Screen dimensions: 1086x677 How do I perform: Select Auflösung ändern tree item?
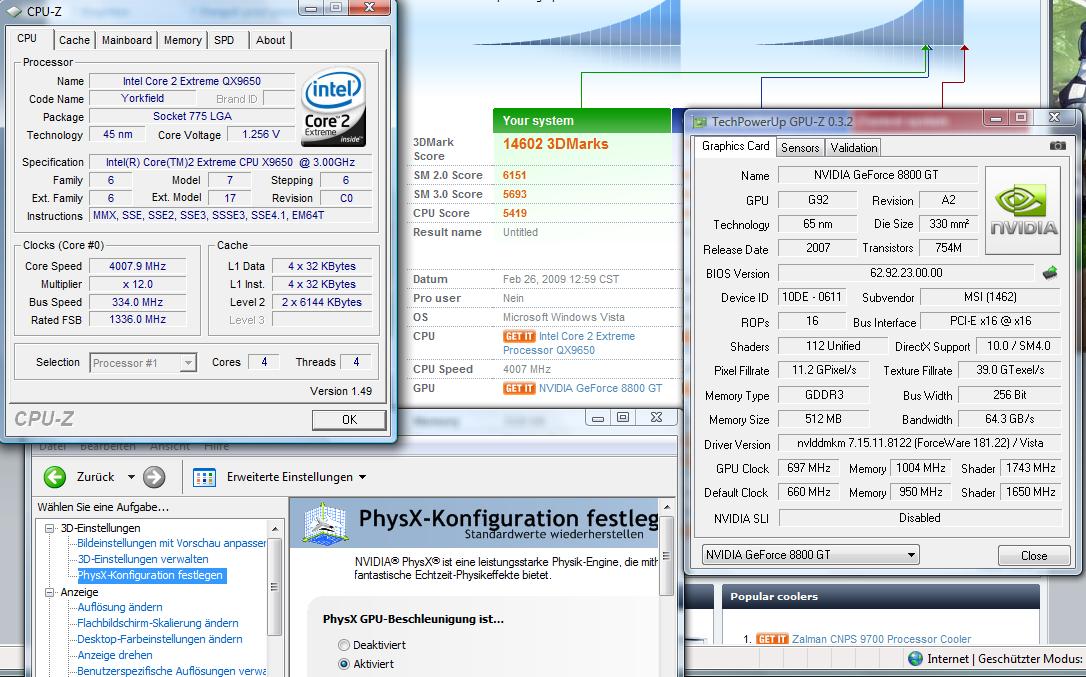(x=120, y=607)
